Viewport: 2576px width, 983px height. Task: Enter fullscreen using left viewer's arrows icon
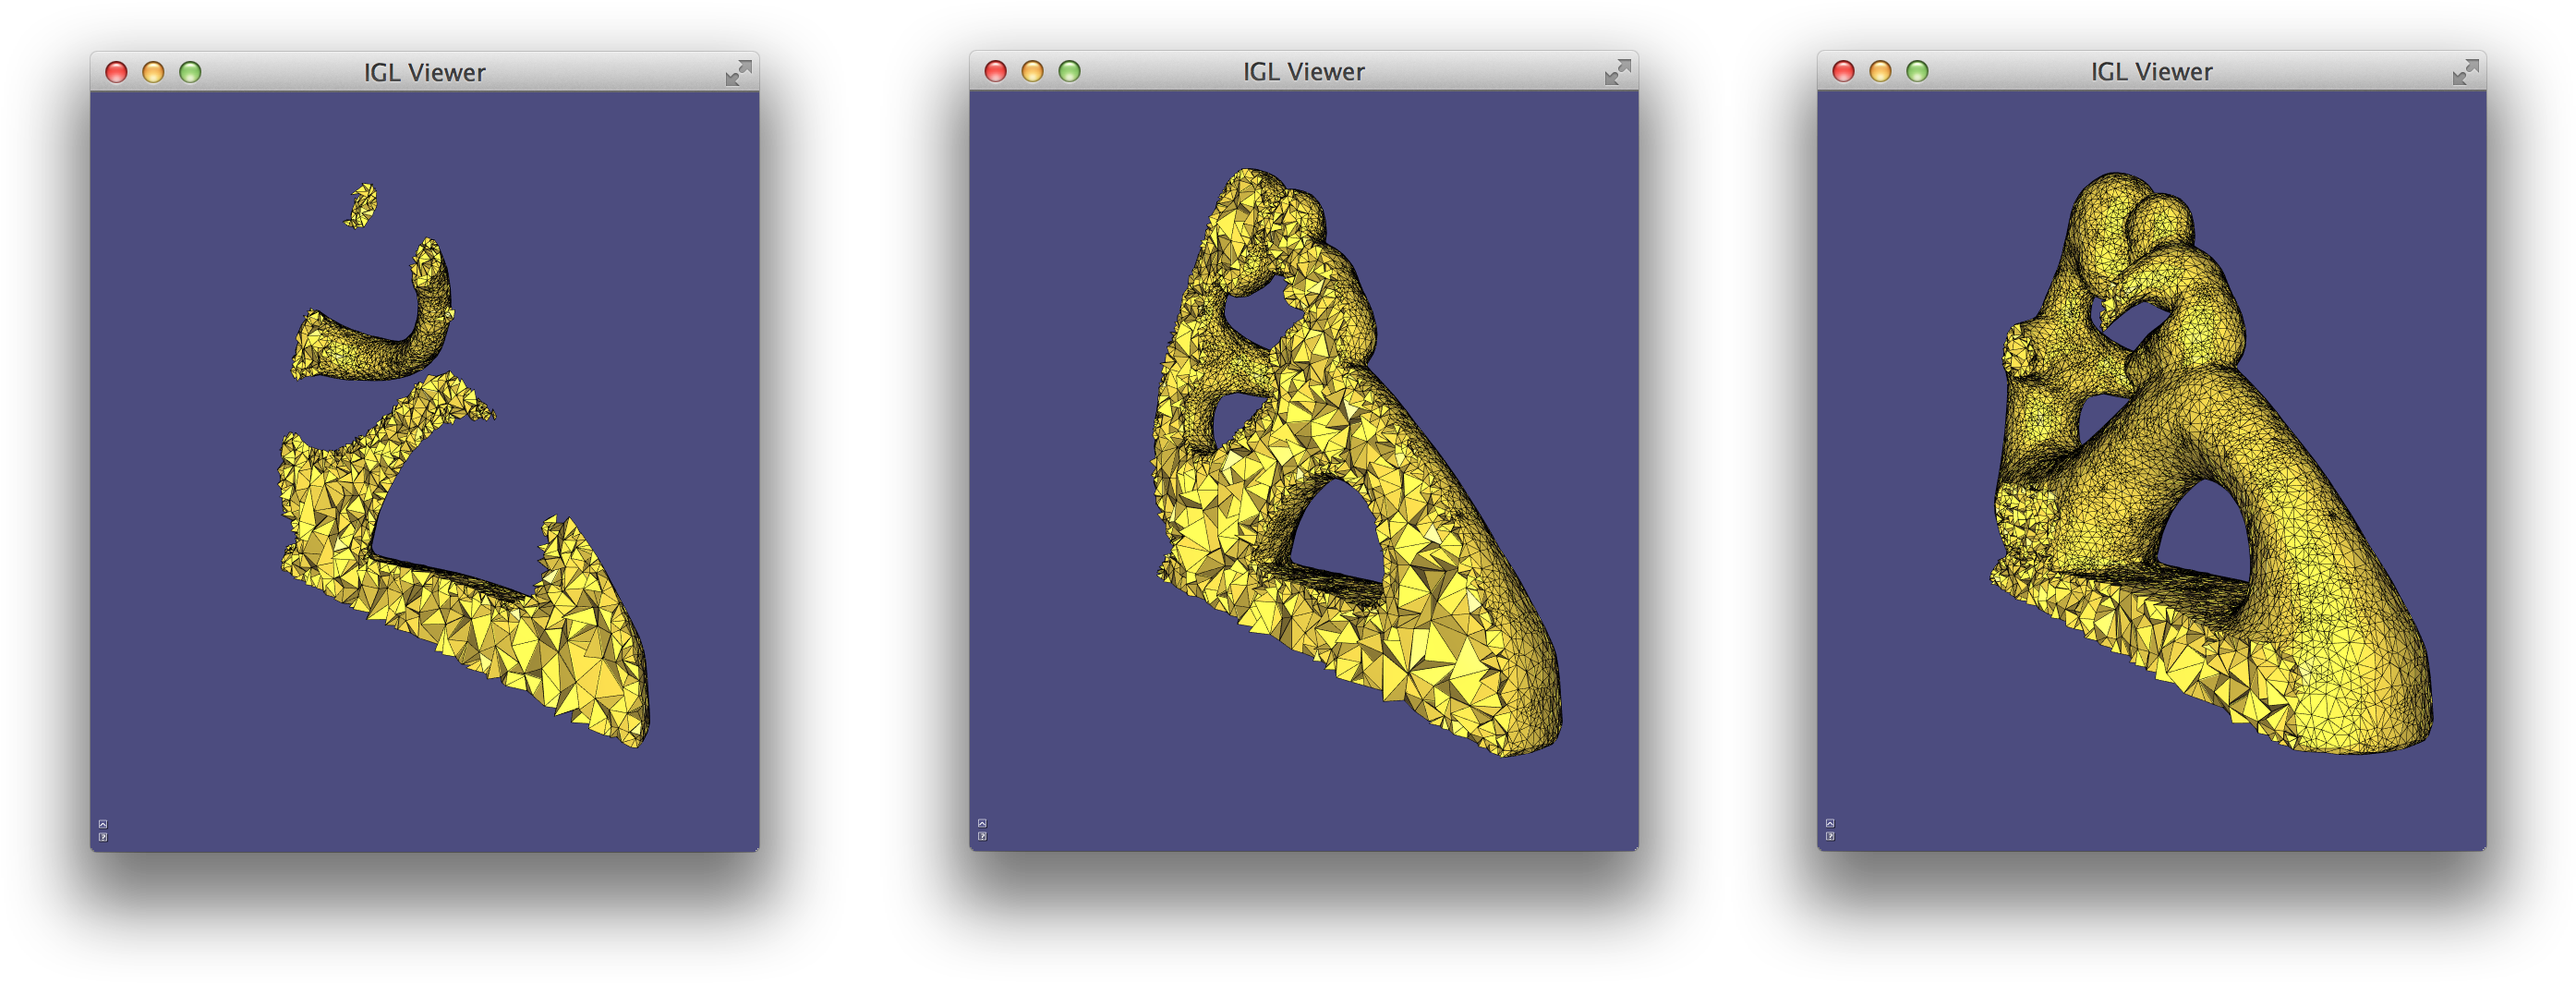click(x=738, y=73)
